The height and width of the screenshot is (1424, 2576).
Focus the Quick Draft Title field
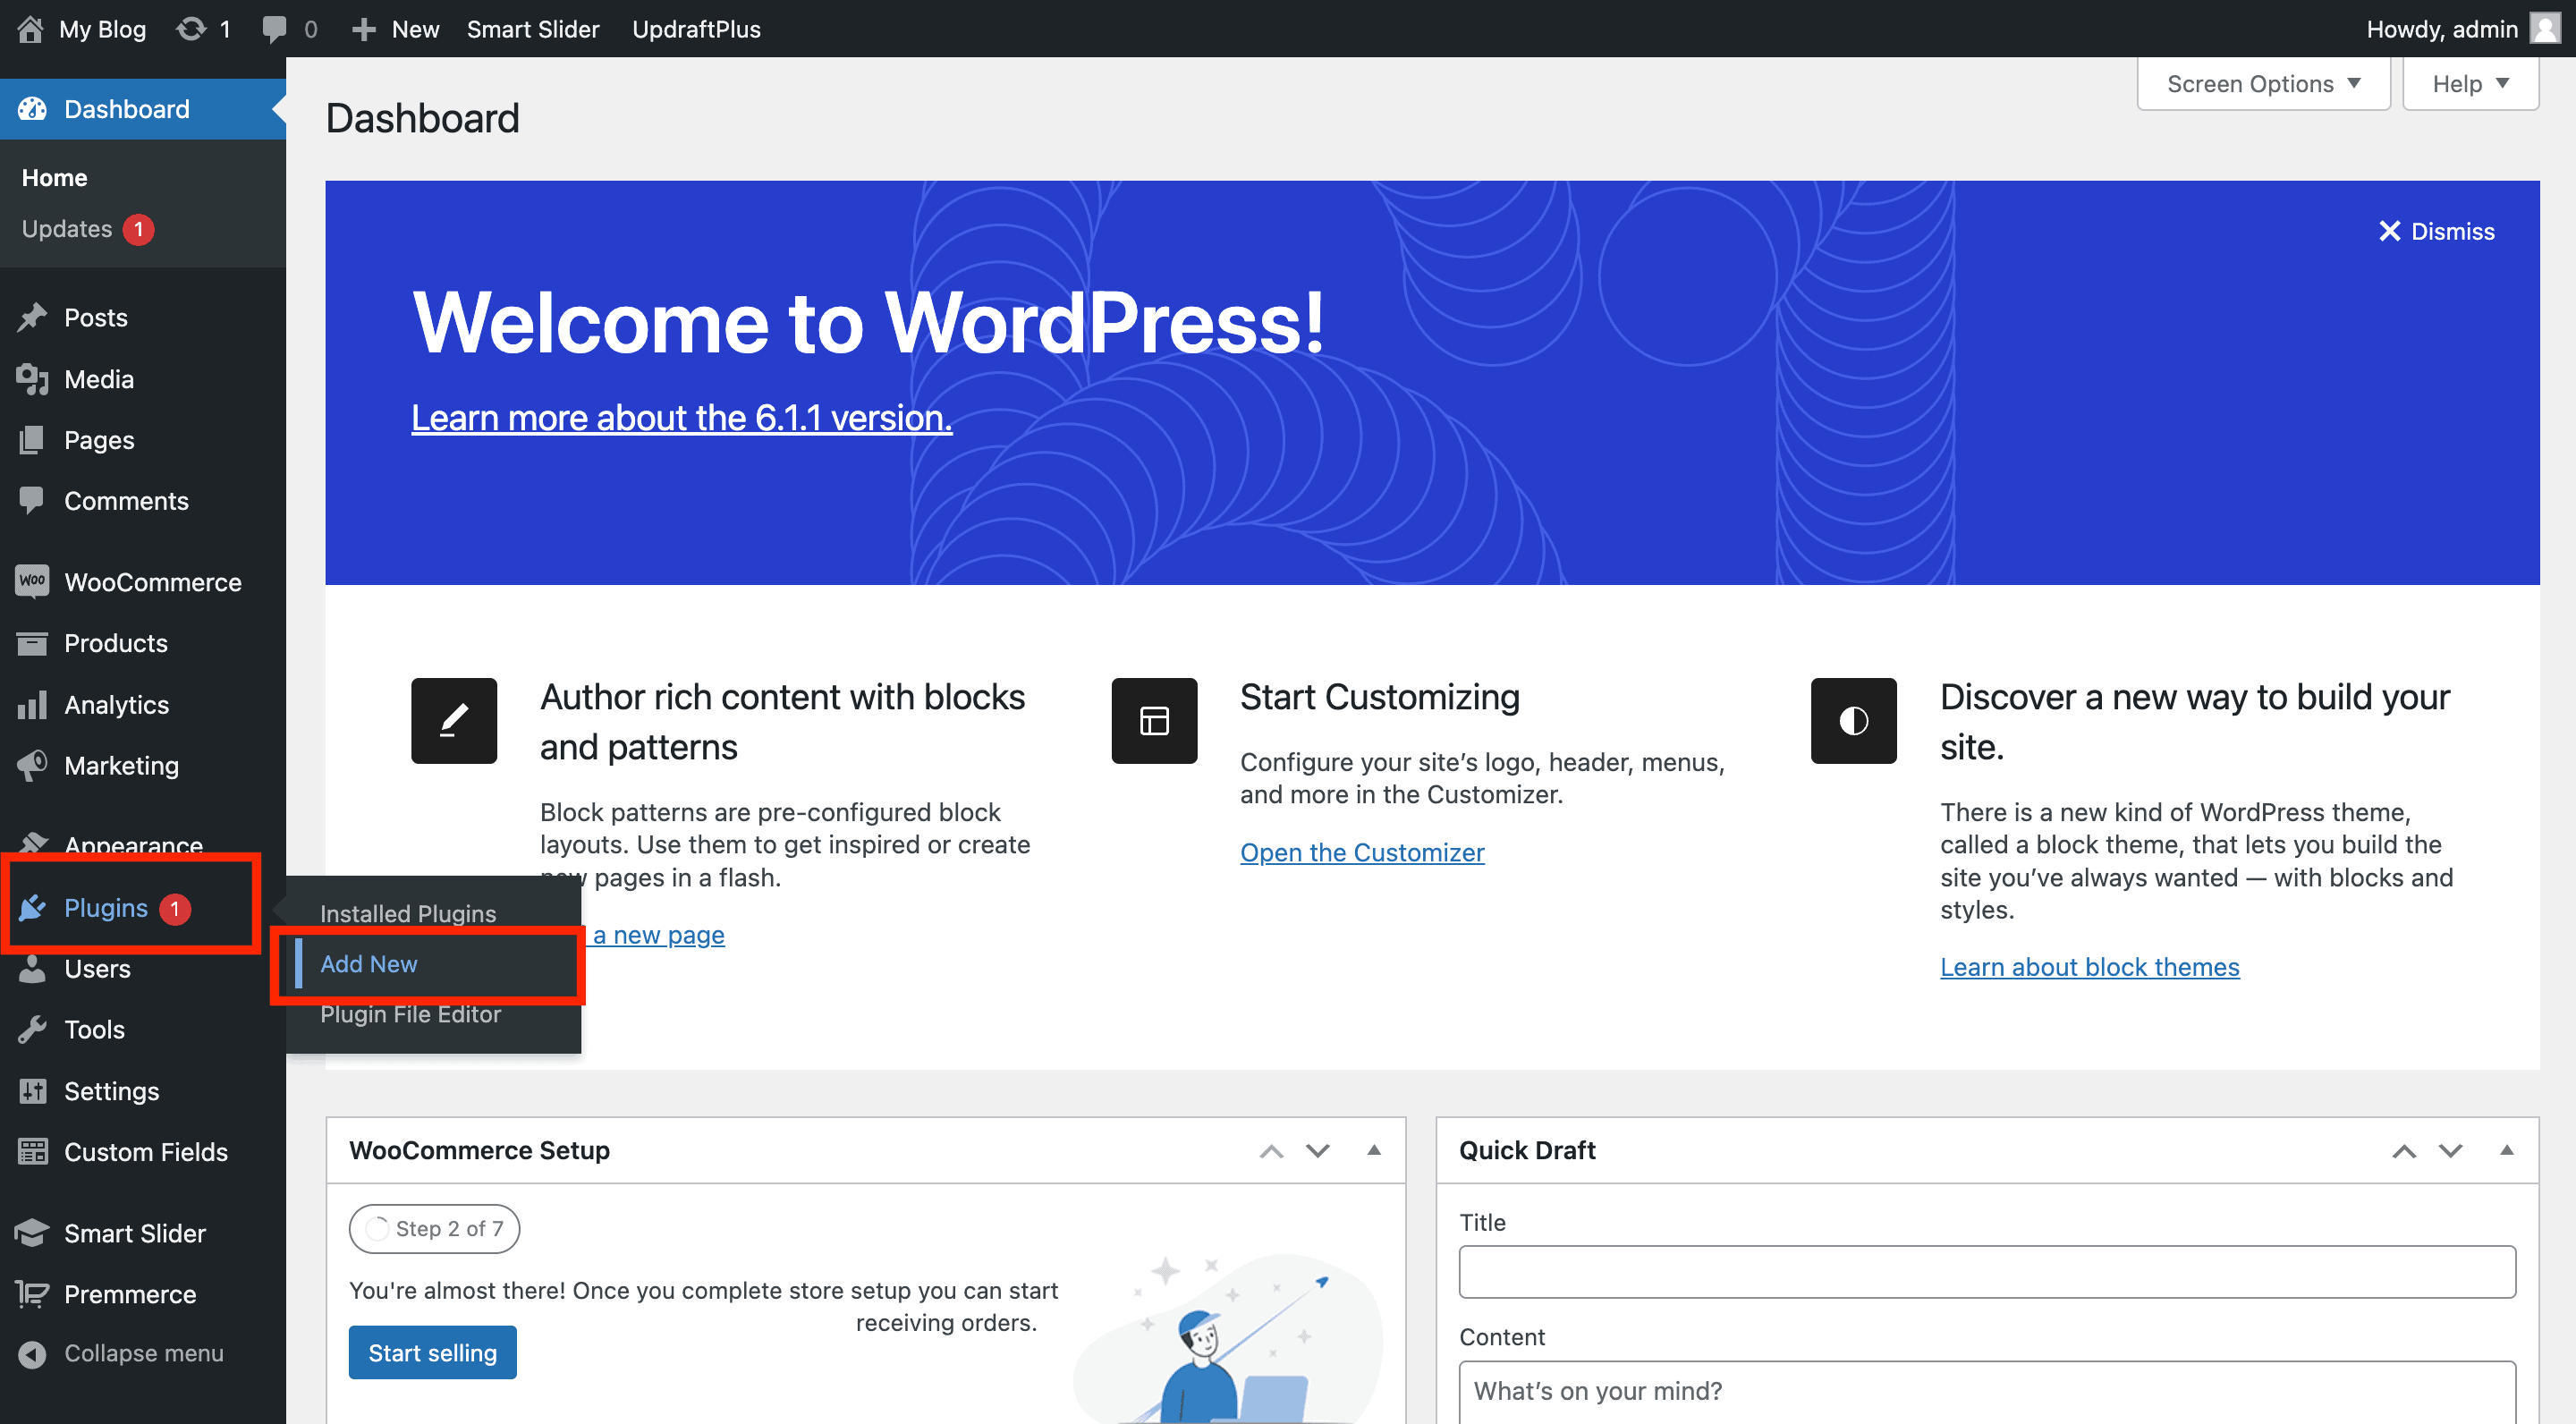1987,1272
